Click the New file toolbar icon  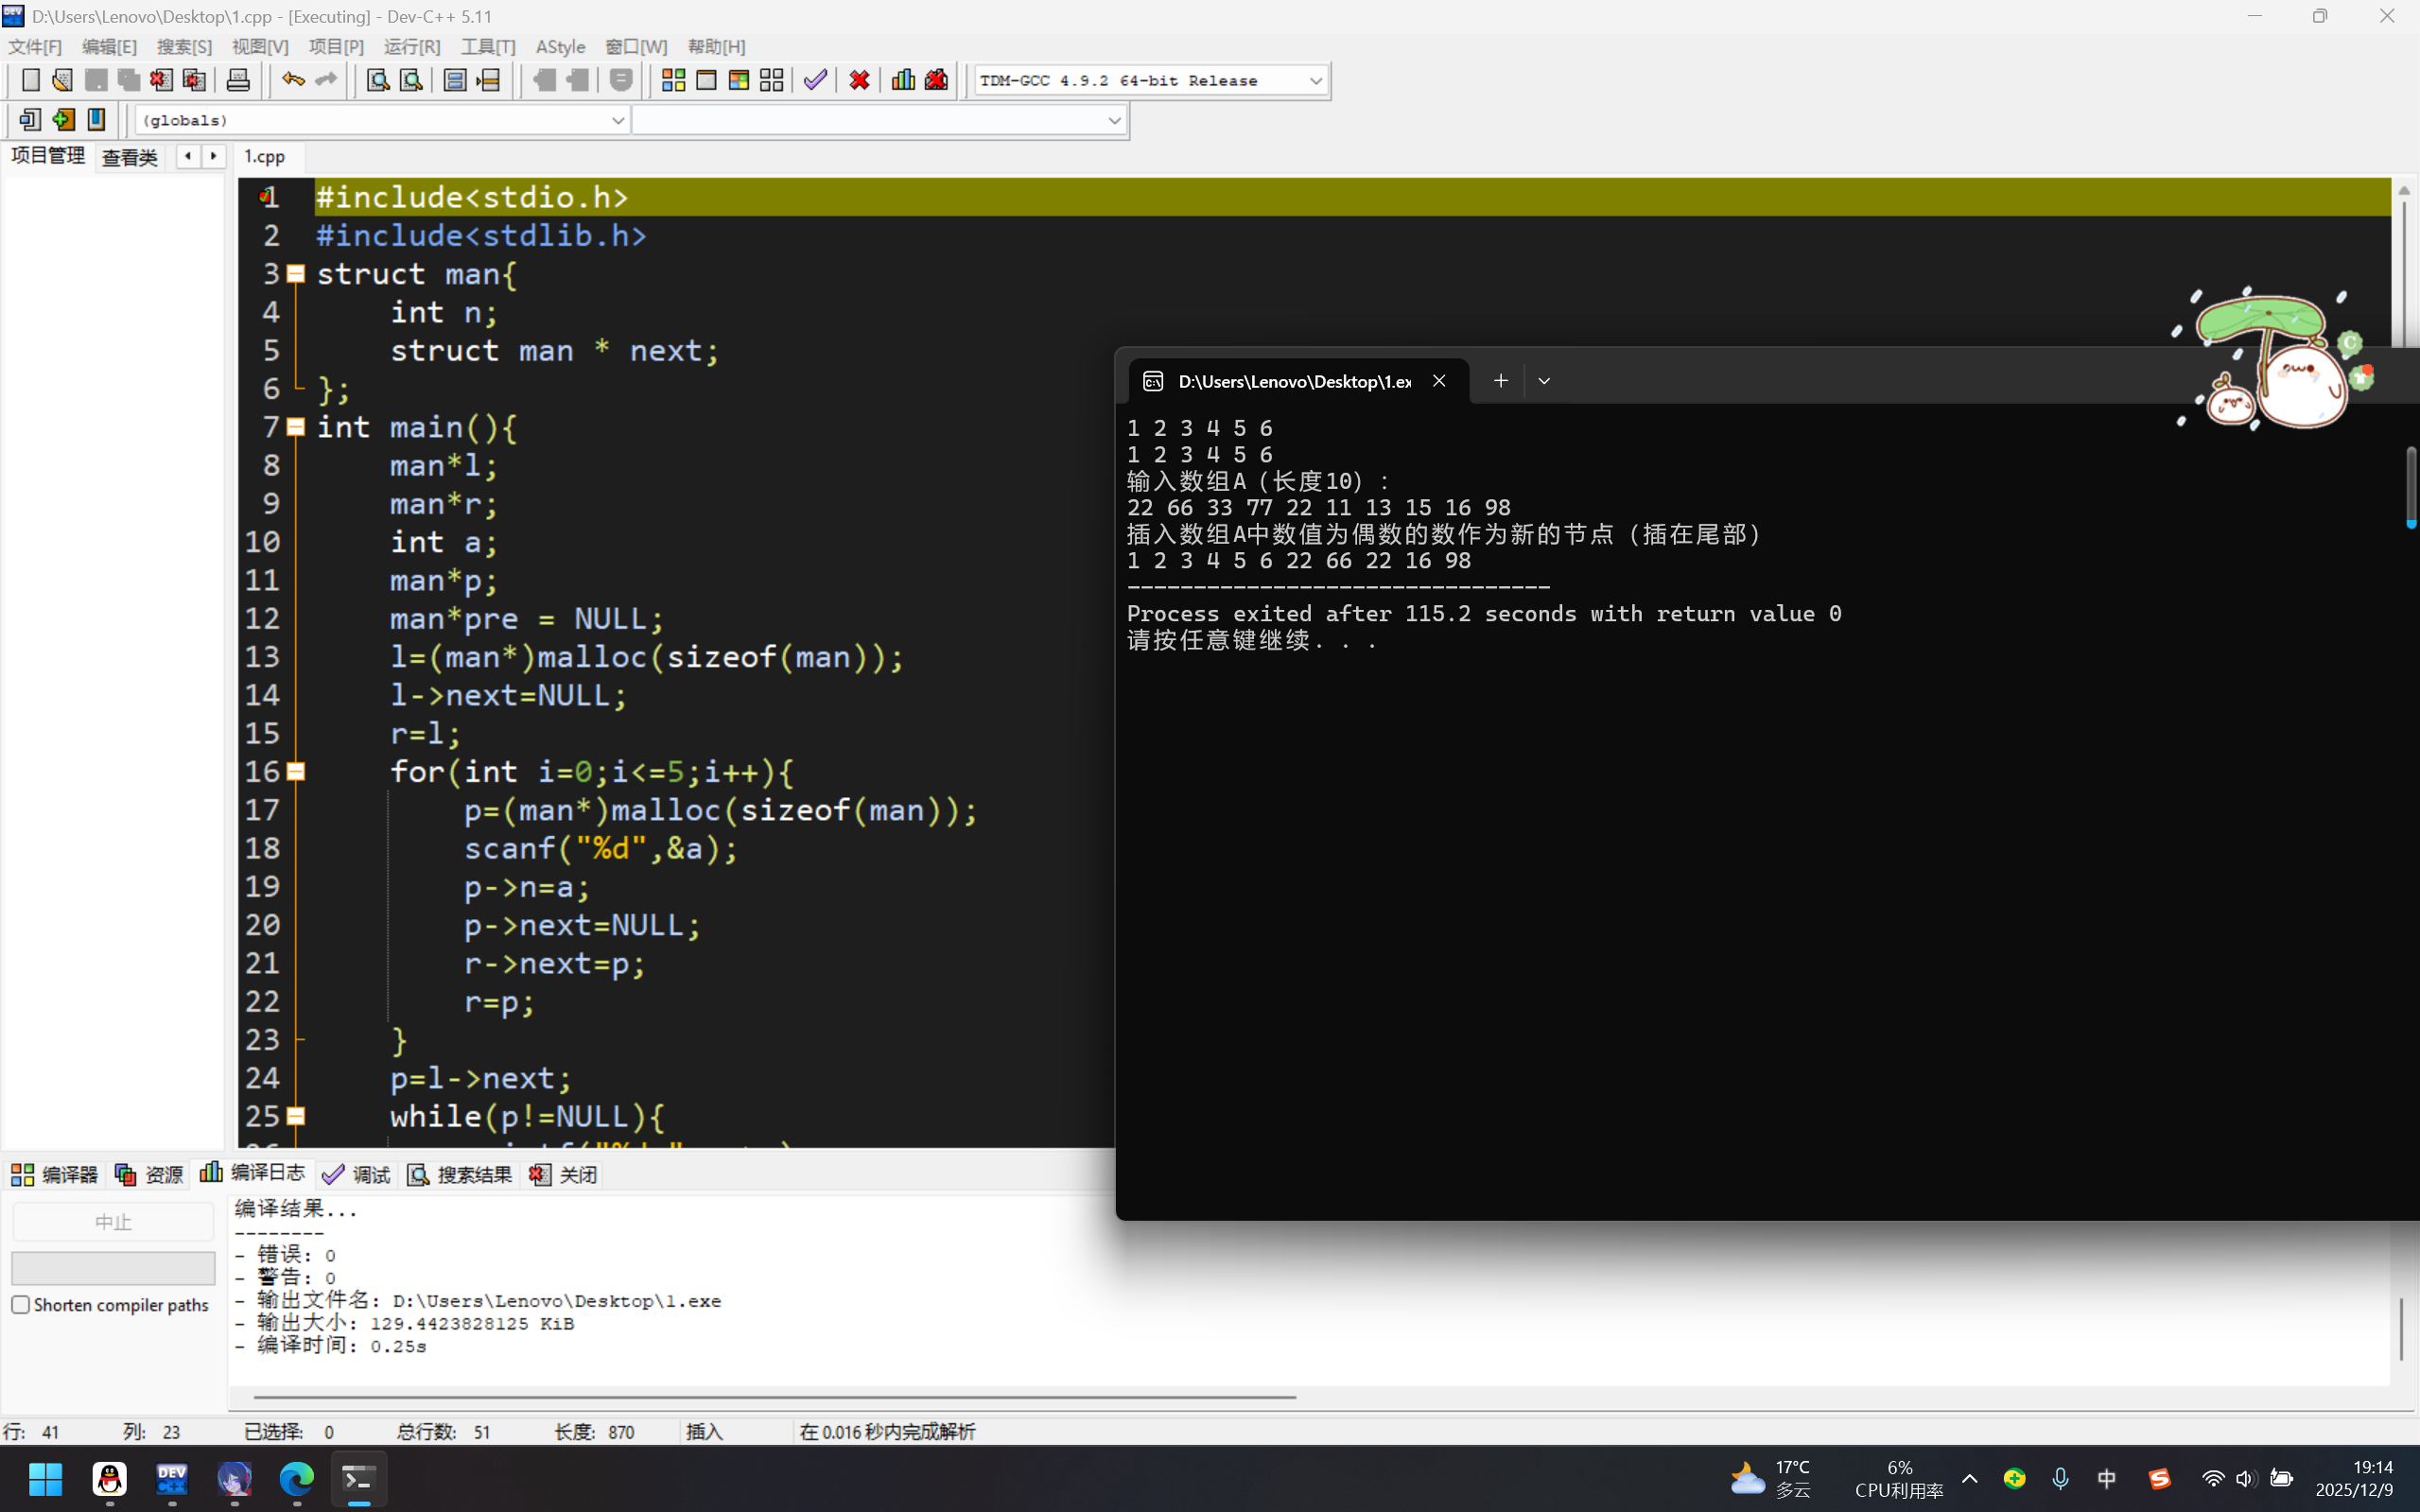pos(31,80)
